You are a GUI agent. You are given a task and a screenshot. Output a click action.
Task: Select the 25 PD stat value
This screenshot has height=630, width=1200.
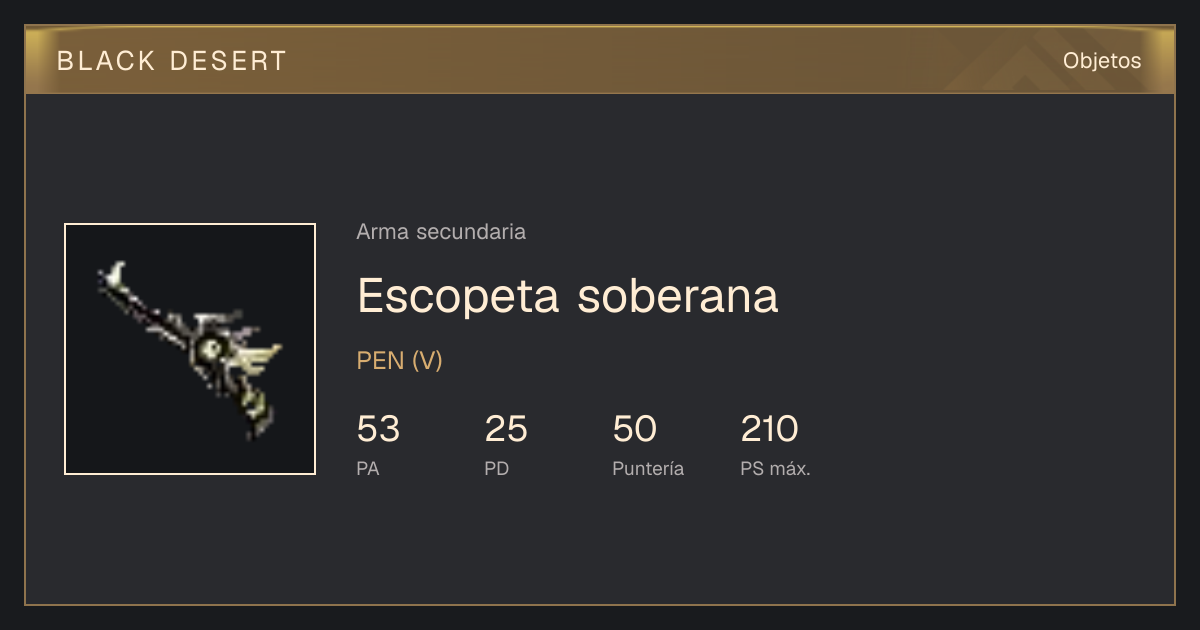pyautogui.click(x=506, y=429)
